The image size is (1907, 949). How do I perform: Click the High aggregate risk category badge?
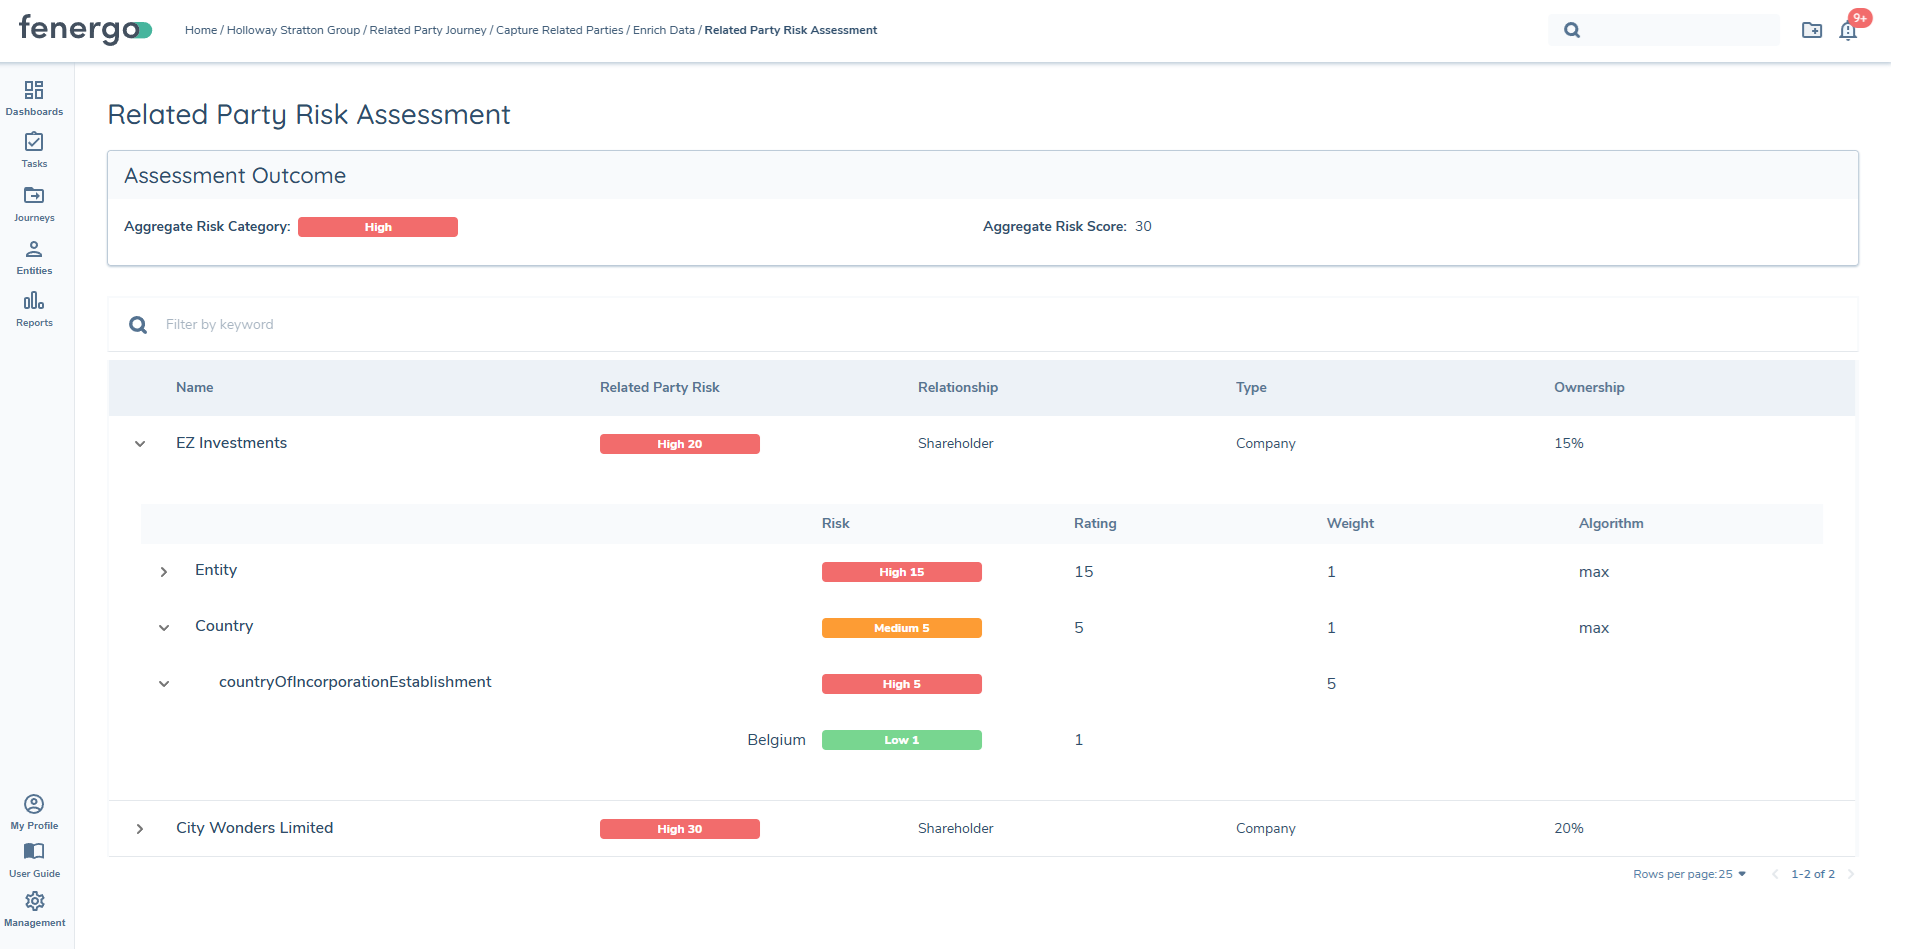coord(377,227)
